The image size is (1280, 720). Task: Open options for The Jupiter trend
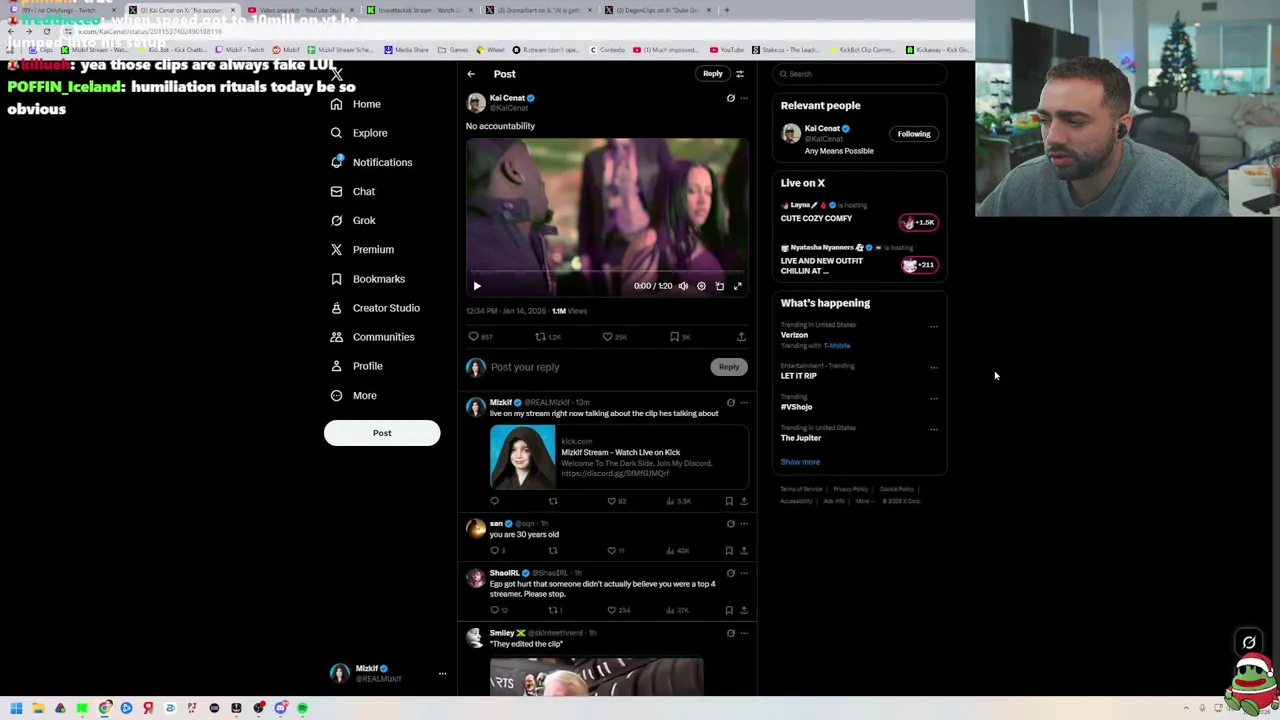(x=934, y=429)
